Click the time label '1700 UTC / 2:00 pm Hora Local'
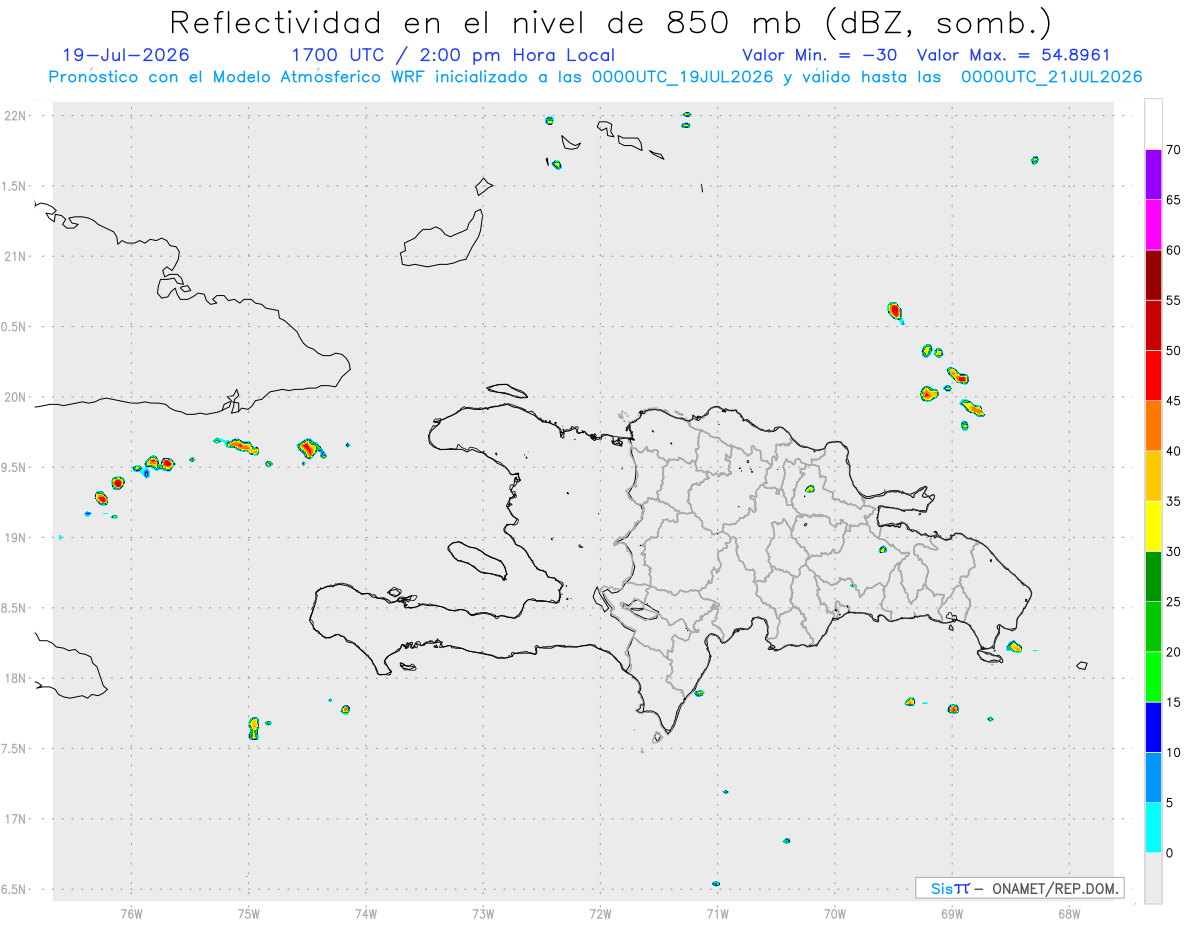 point(453,55)
